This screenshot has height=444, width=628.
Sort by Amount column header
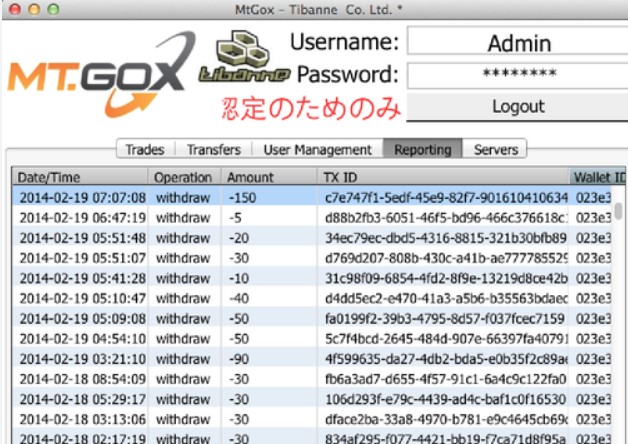coord(269,177)
